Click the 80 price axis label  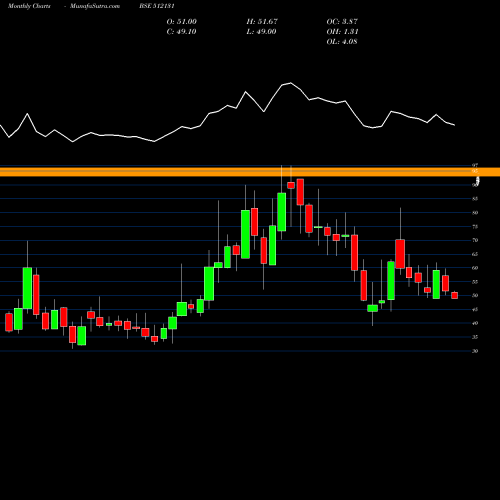coord(475,213)
